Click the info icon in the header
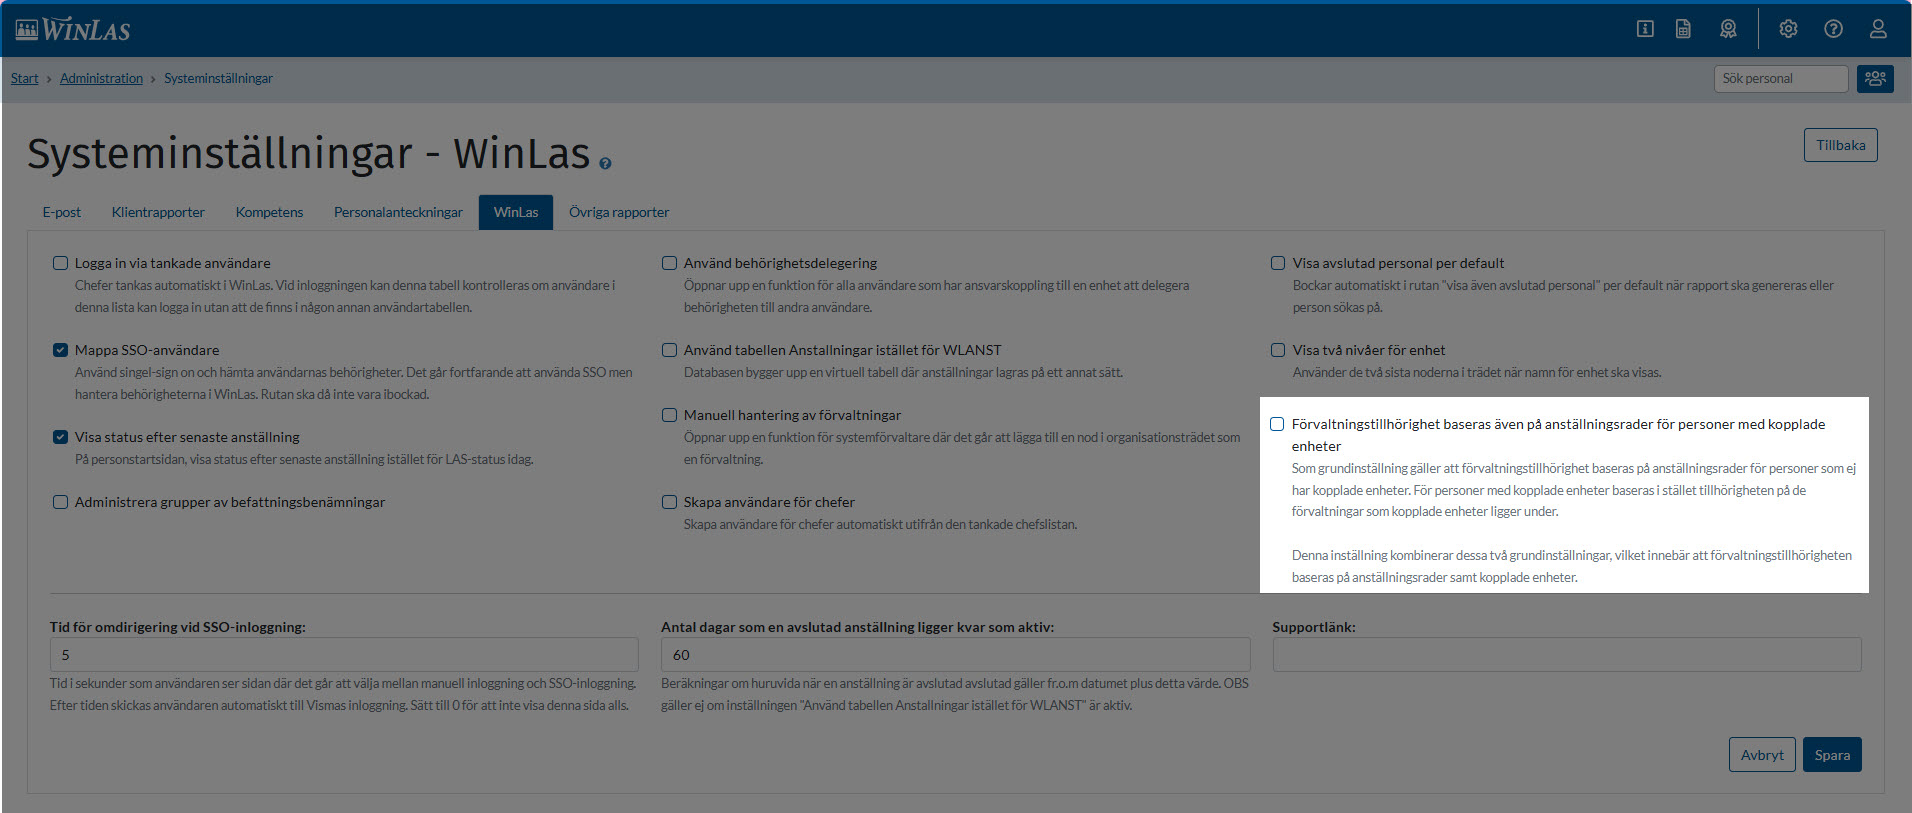Viewport: 1912px width, 813px height. coord(1645,29)
